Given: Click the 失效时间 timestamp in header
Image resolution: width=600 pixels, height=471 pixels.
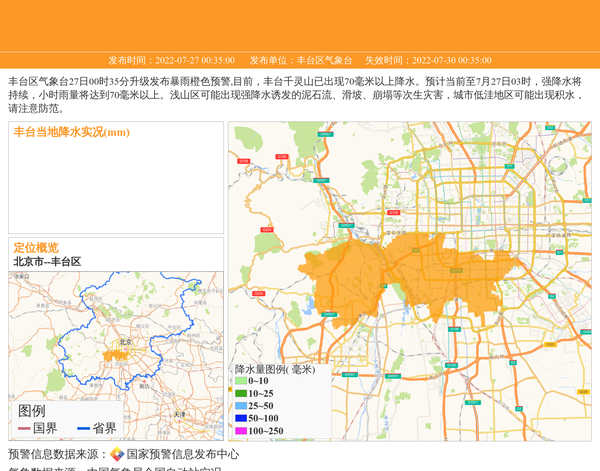Looking at the screenshot, I should 427,60.
